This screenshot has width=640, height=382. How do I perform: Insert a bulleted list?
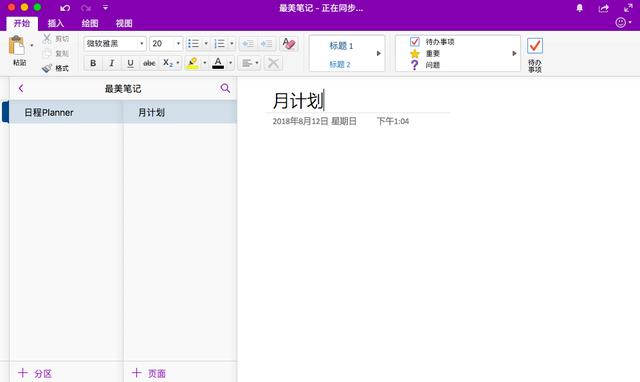pyautogui.click(x=193, y=43)
